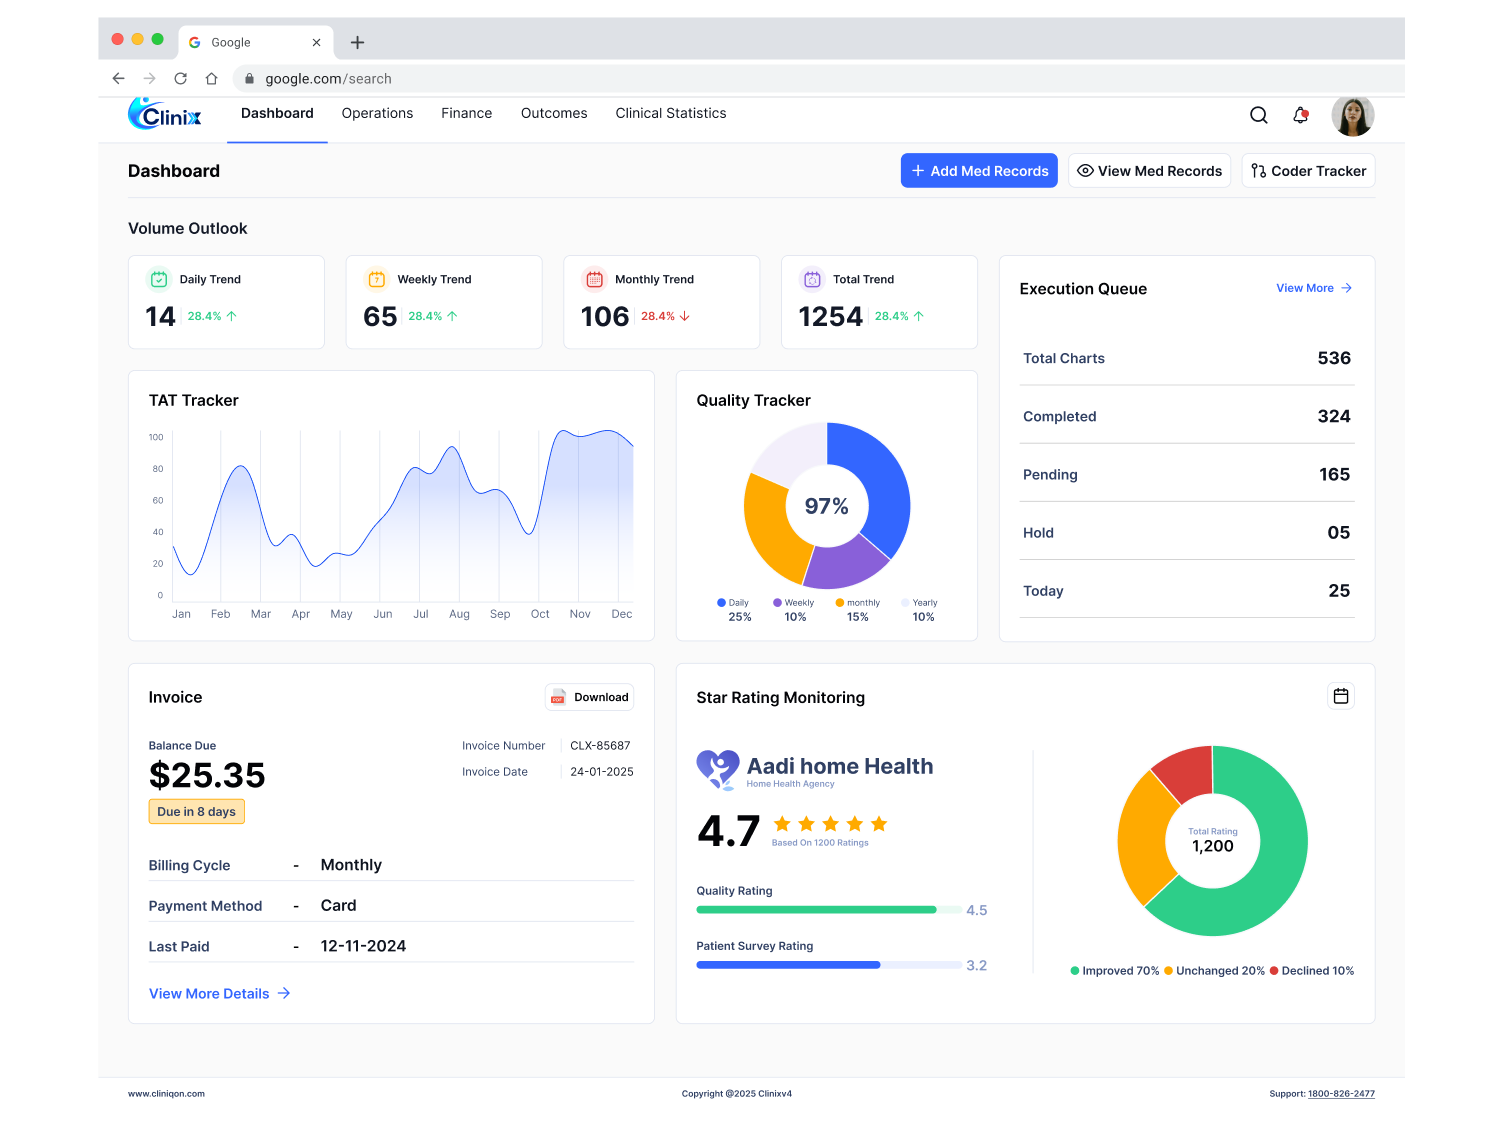
Task: Switch to the Operations tab
Action: coord(377,114)
